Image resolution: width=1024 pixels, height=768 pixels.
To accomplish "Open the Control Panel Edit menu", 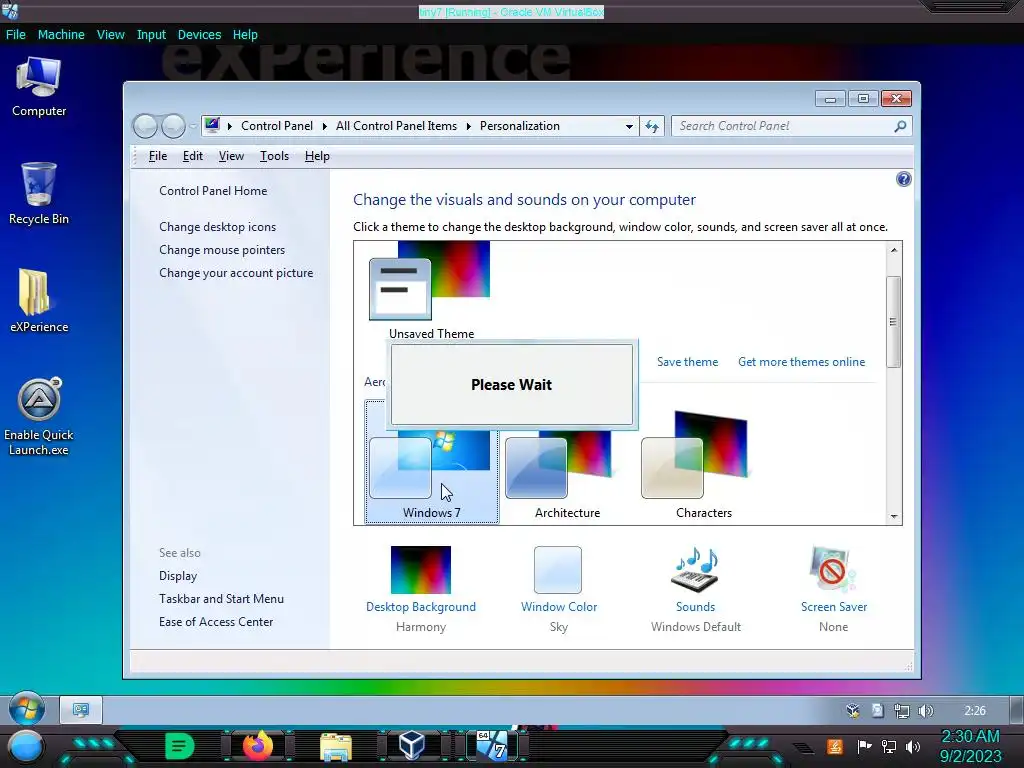I will 193,156.
